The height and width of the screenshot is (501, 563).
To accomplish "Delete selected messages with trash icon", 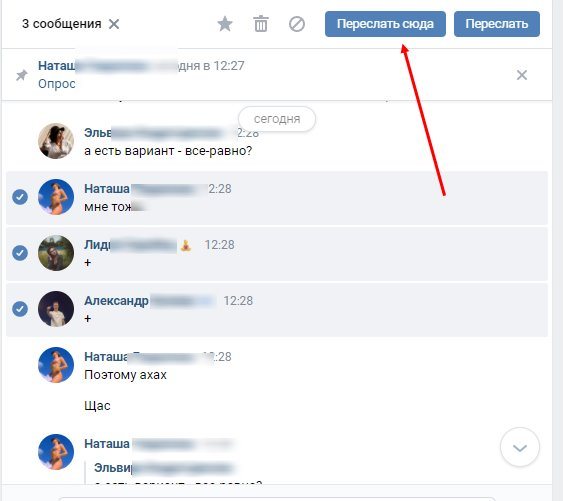I will [261, 24].
